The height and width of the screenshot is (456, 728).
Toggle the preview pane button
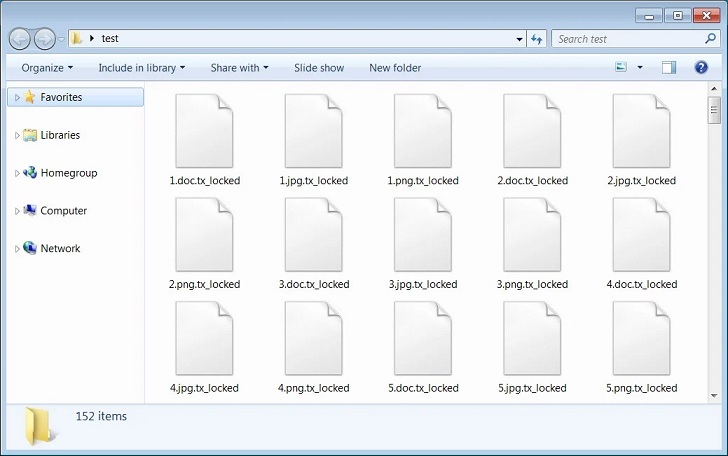669,67
